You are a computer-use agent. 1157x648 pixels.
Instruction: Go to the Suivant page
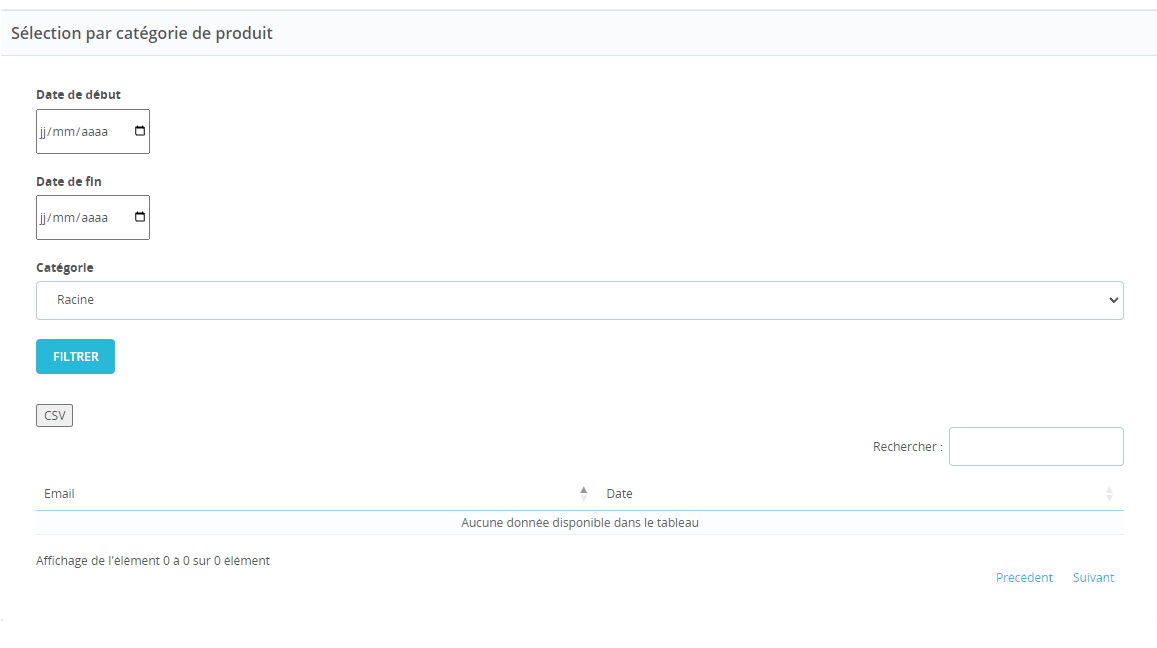(x=1093, y=577)
